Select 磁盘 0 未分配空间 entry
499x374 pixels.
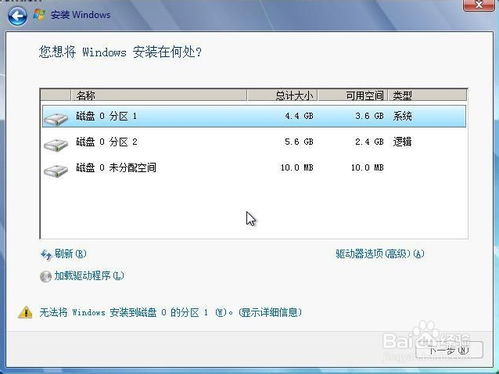pos(254,168)
